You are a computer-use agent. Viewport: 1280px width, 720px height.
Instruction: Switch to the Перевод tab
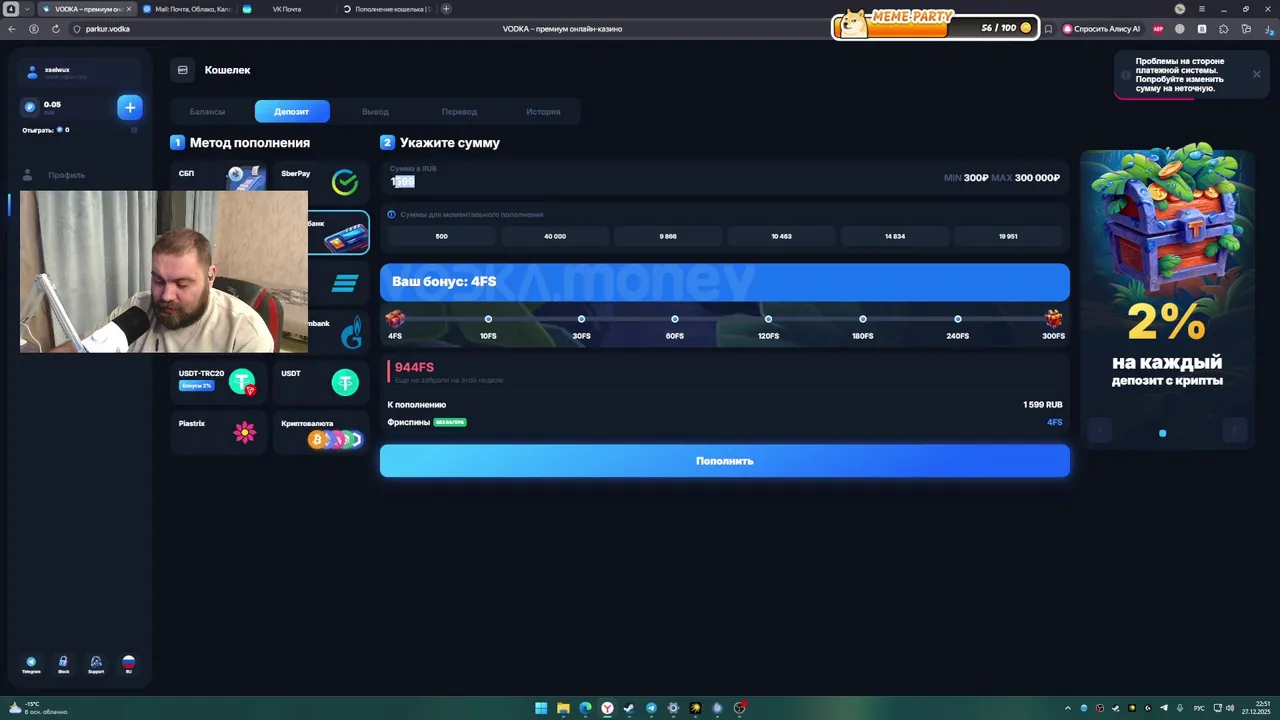459,112
